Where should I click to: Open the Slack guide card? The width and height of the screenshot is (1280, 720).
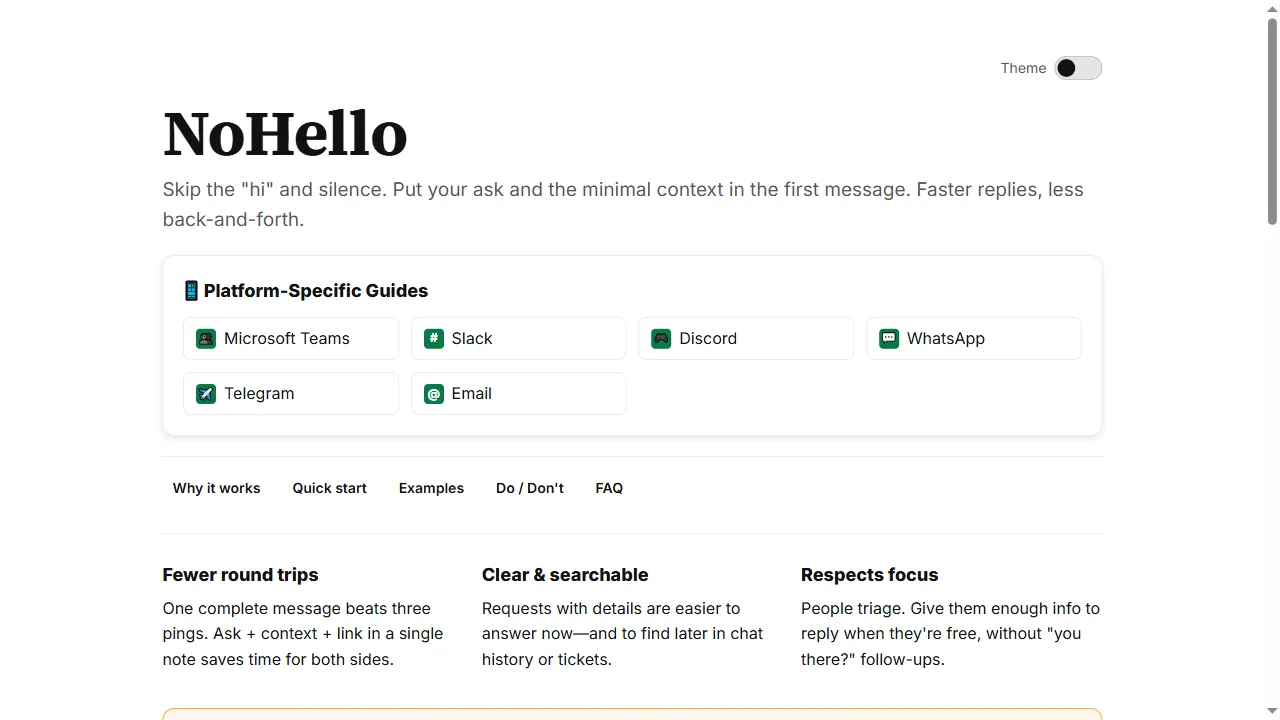(x=518, y=338)
